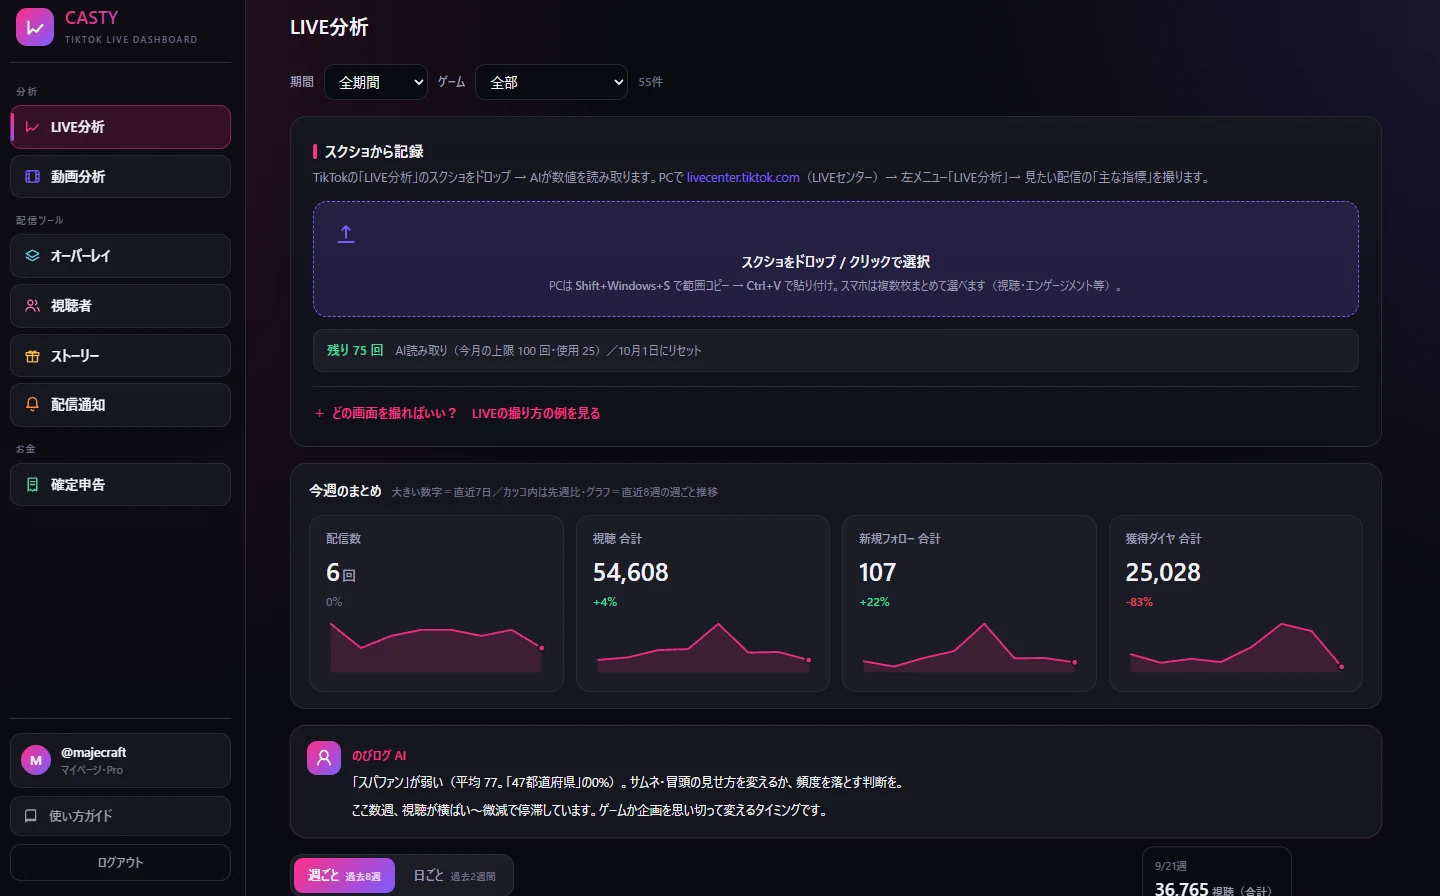Open the 期間 dropdown showing 全期間

[x=376, y=82]
